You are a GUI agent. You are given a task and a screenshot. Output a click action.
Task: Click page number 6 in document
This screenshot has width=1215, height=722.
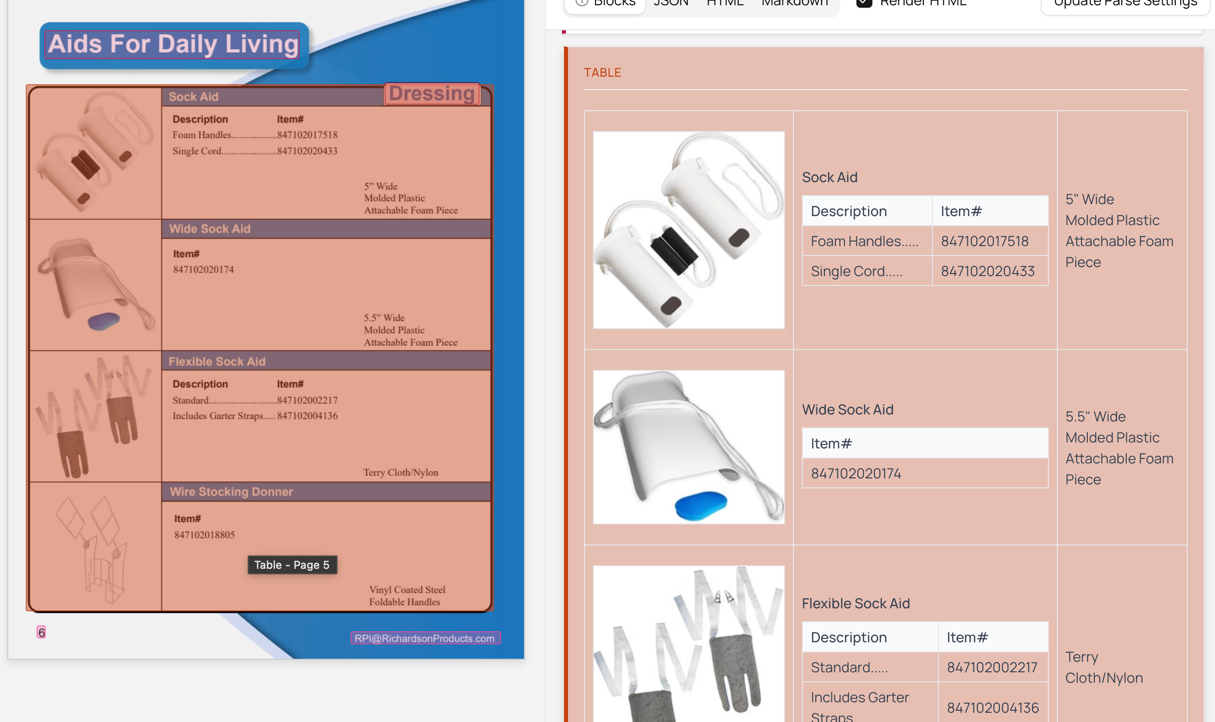(41, 632)
